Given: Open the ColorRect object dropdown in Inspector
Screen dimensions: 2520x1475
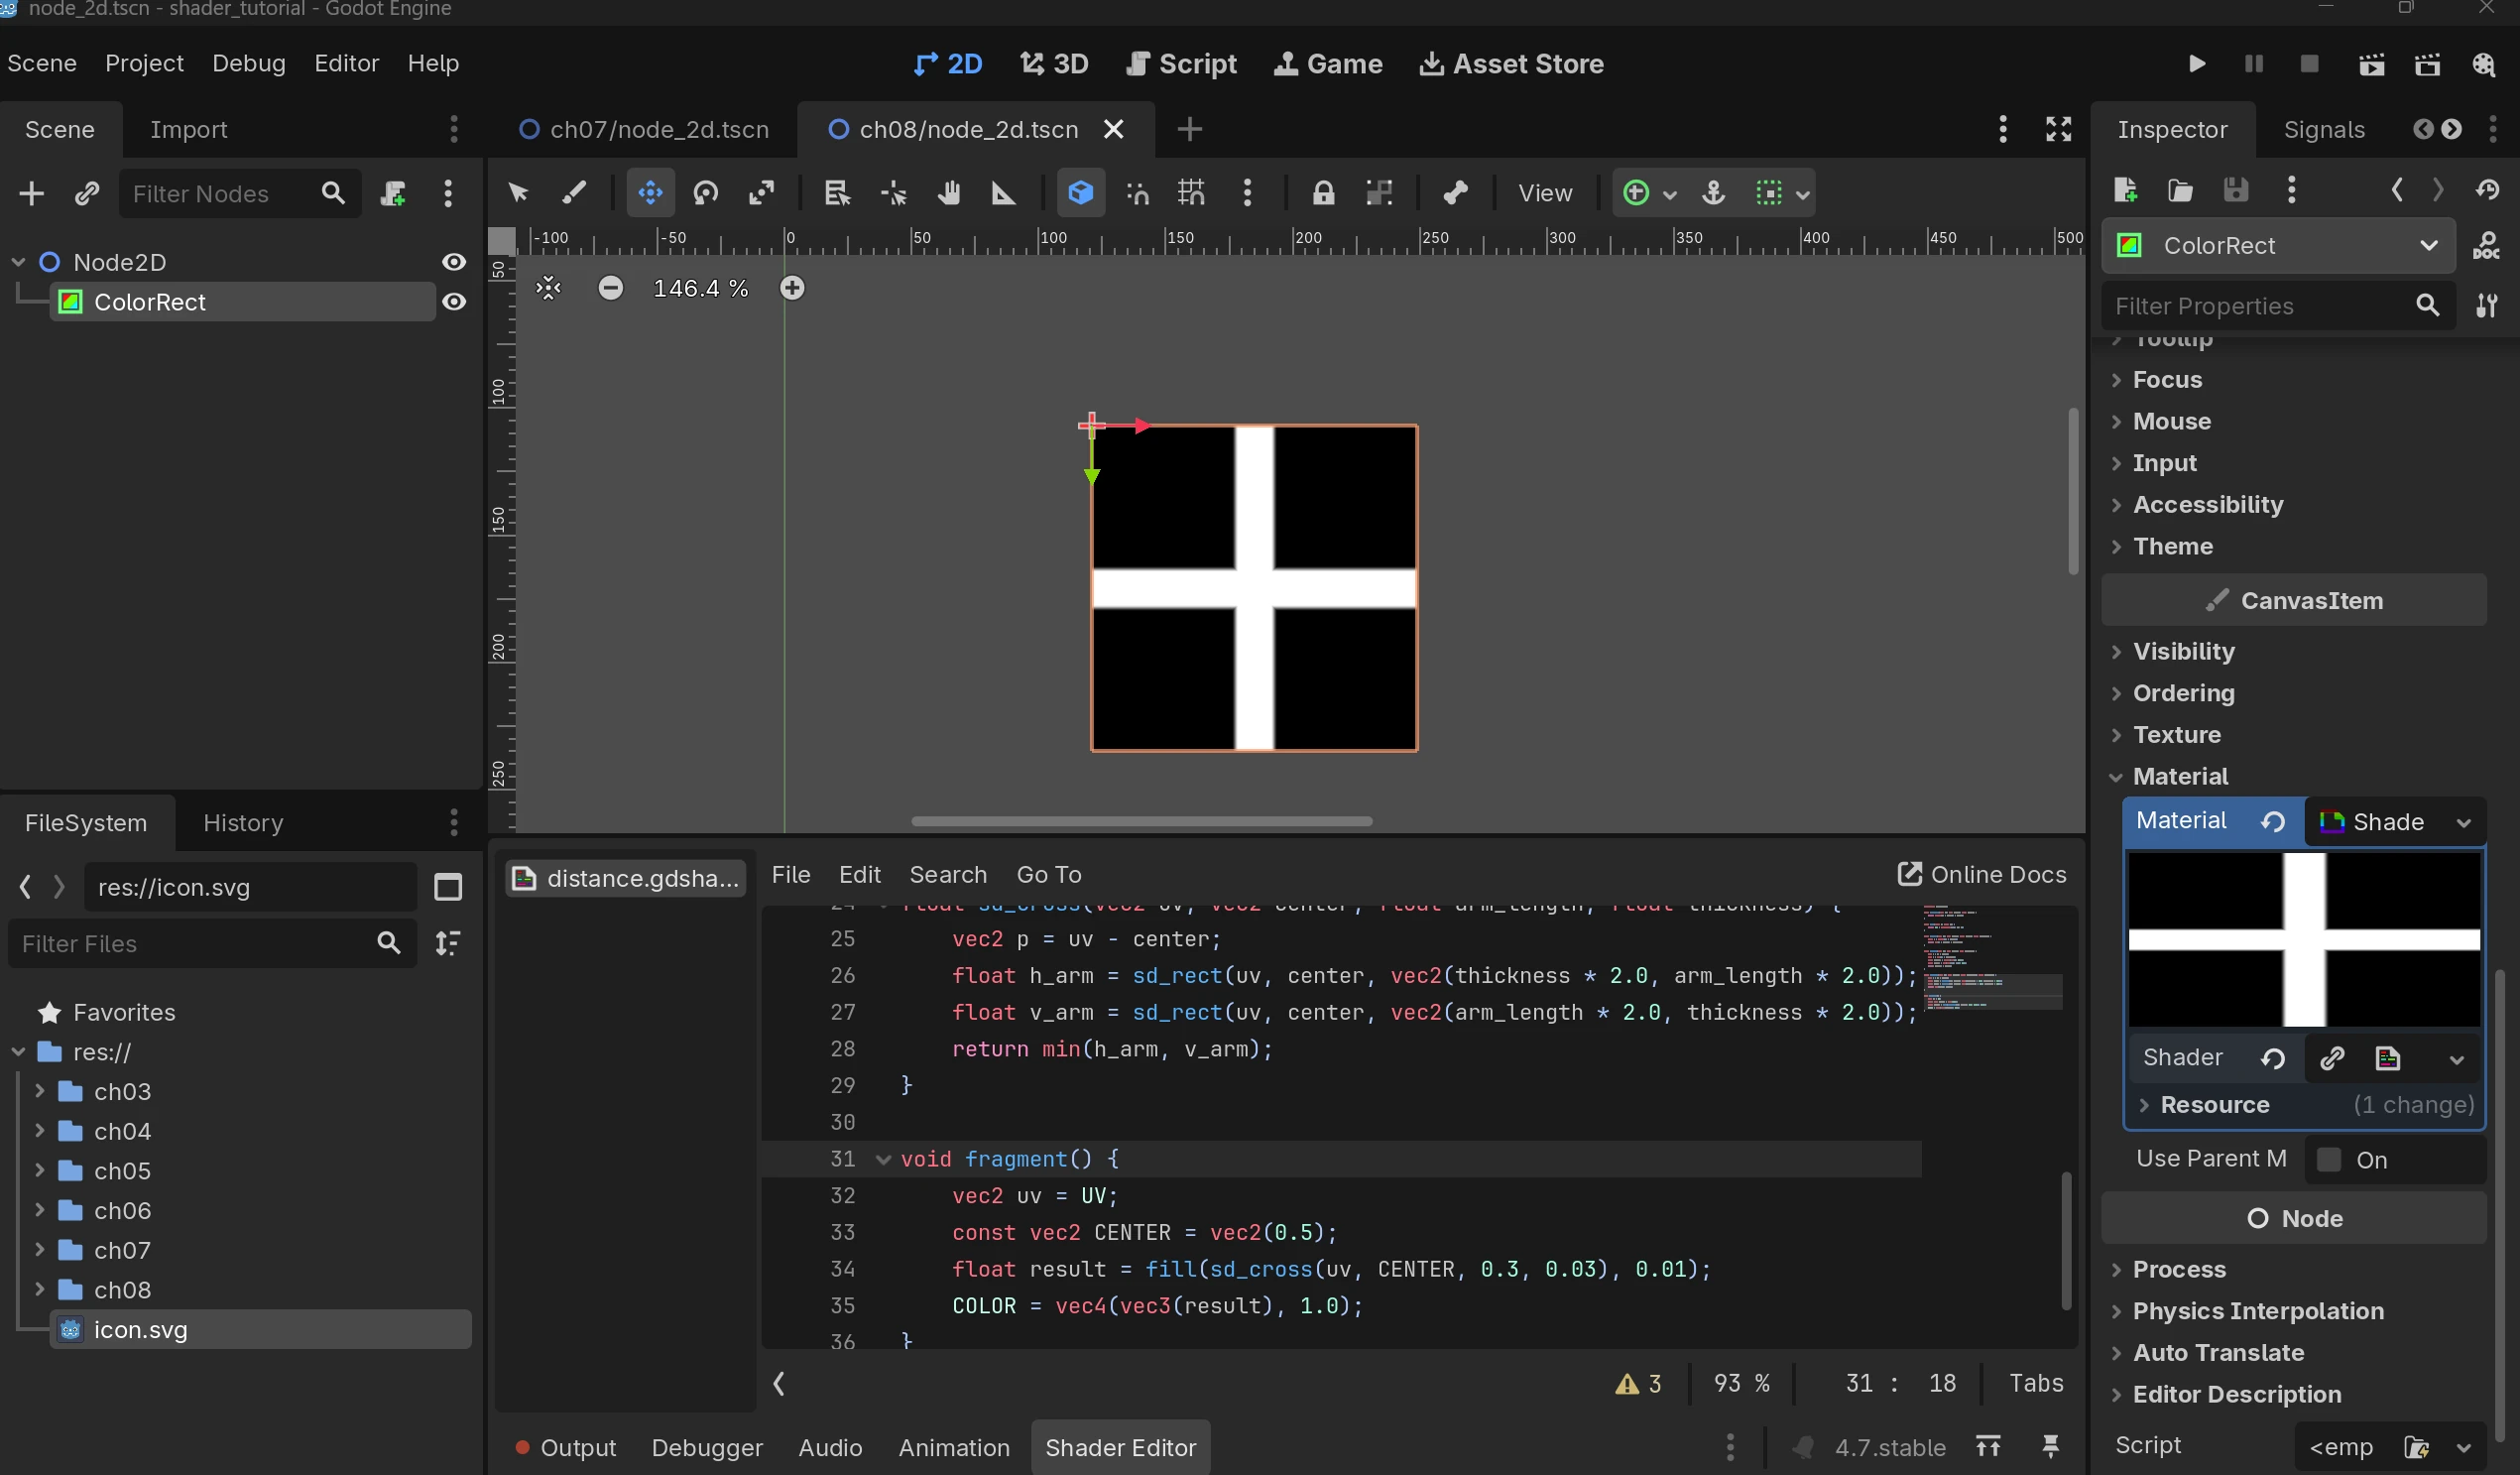Looking at the screenshot, I should point(2279,246).
